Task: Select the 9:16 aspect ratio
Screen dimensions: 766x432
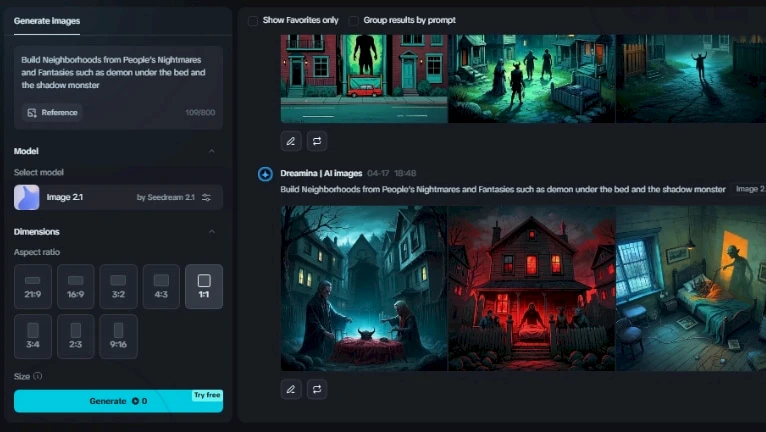Action: 118,337
